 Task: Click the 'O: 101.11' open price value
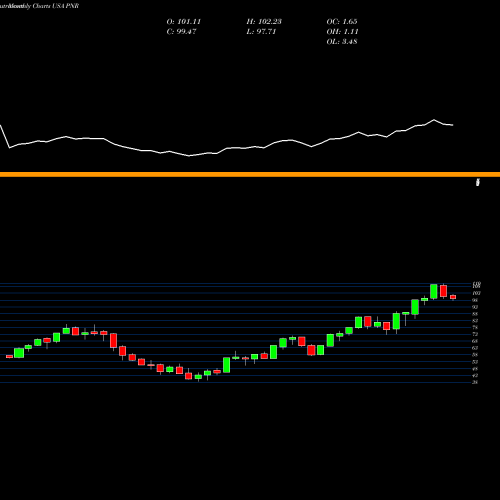pyautogui.click(x=184, y=22)
